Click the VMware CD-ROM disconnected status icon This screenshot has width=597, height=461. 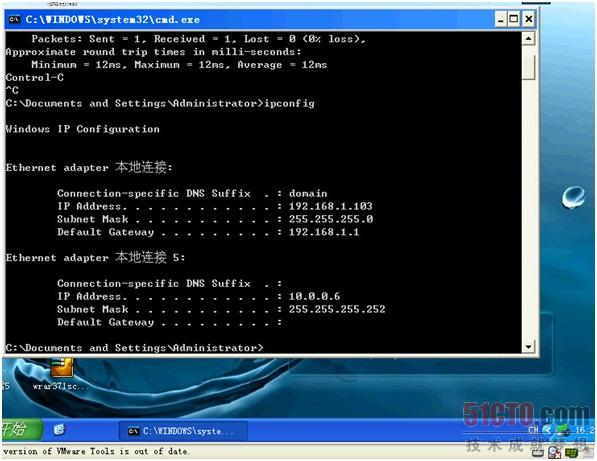tap(554, 452)
